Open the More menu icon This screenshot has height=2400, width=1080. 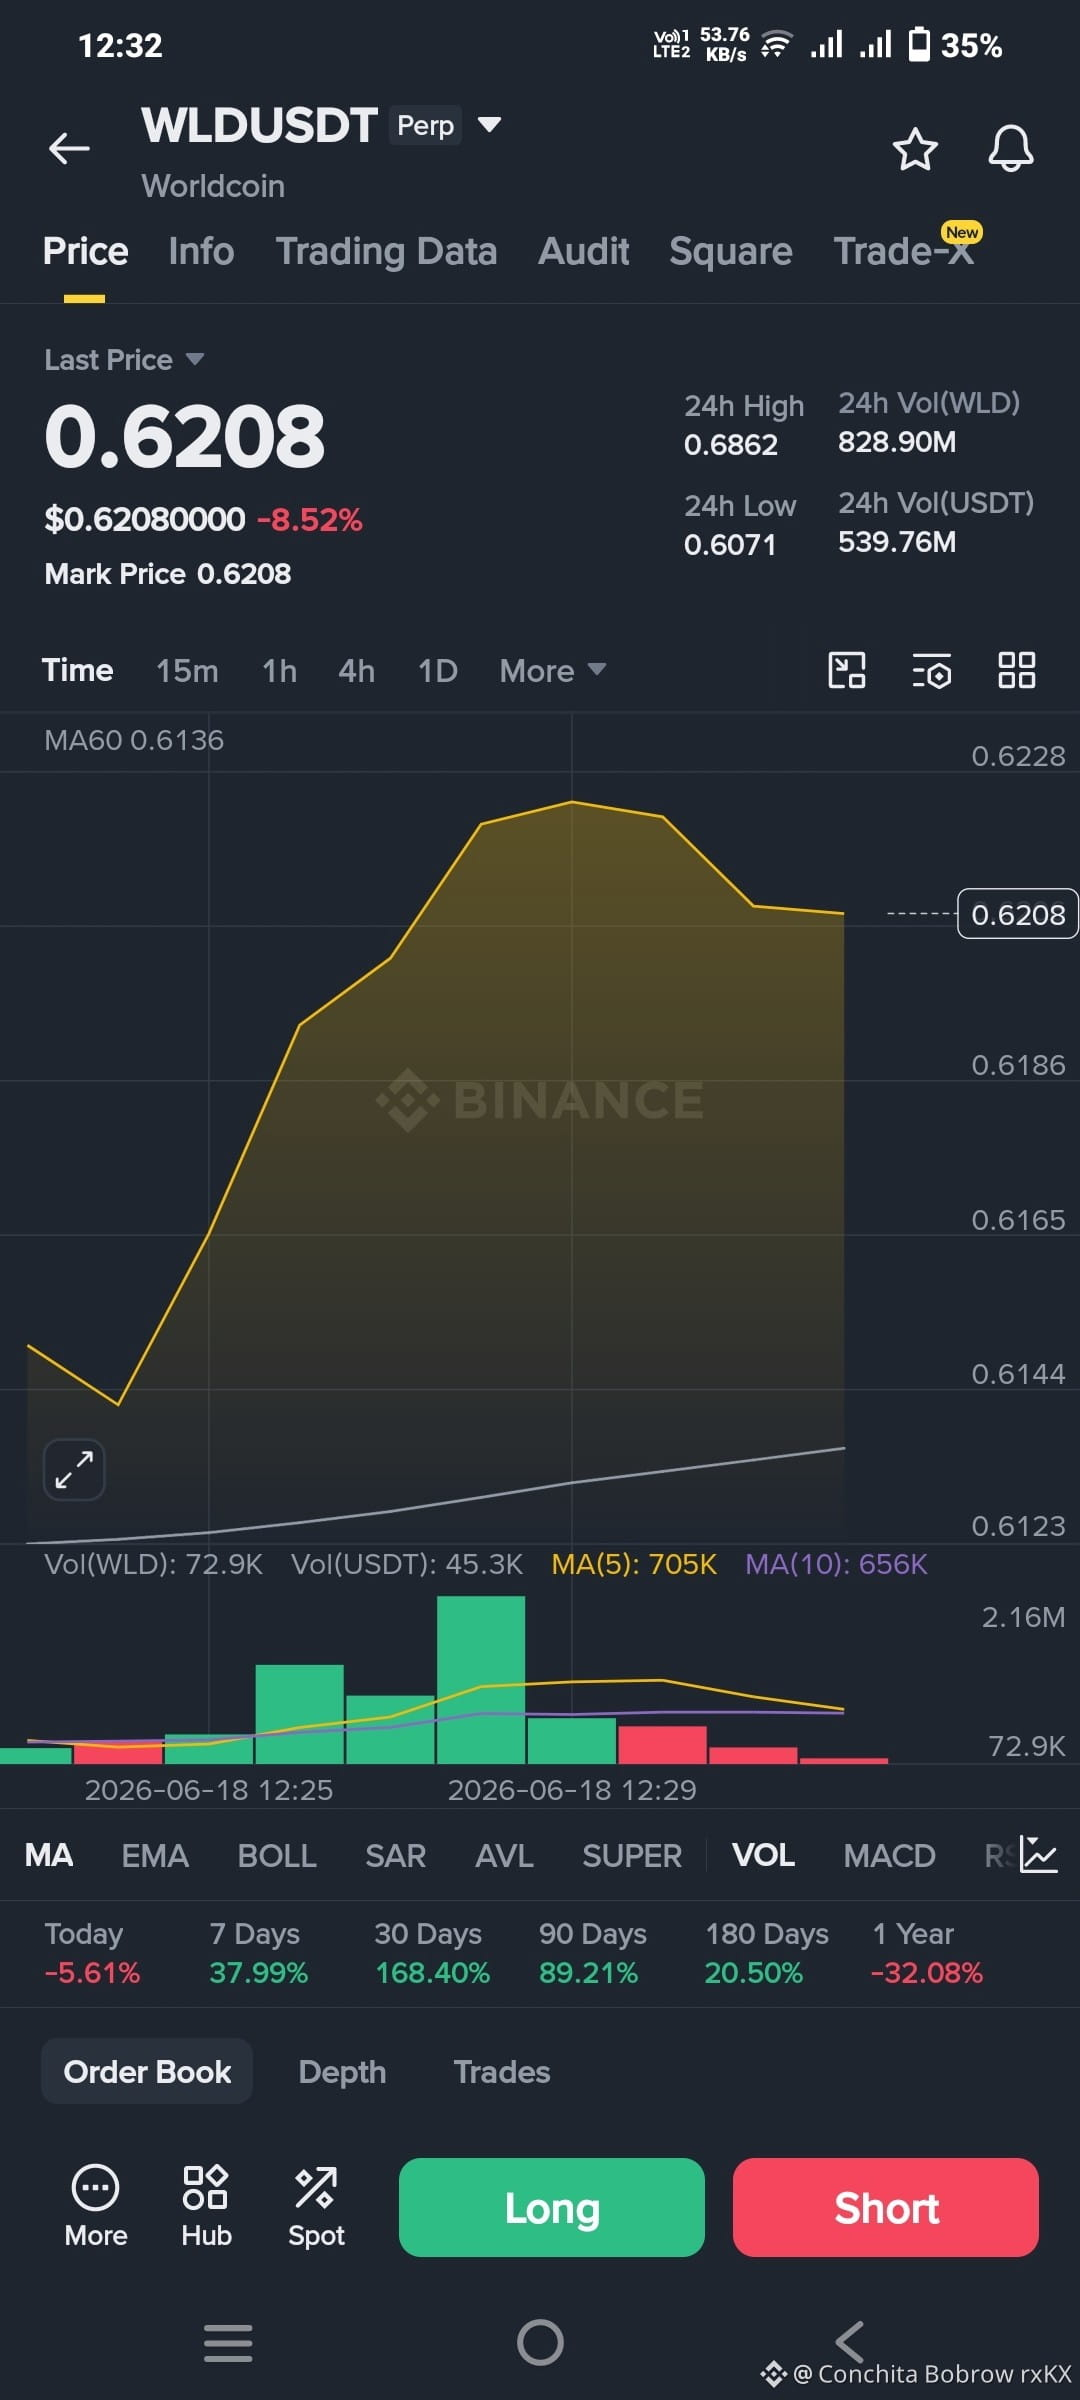pyautogui.click(x=96, y=2207)
